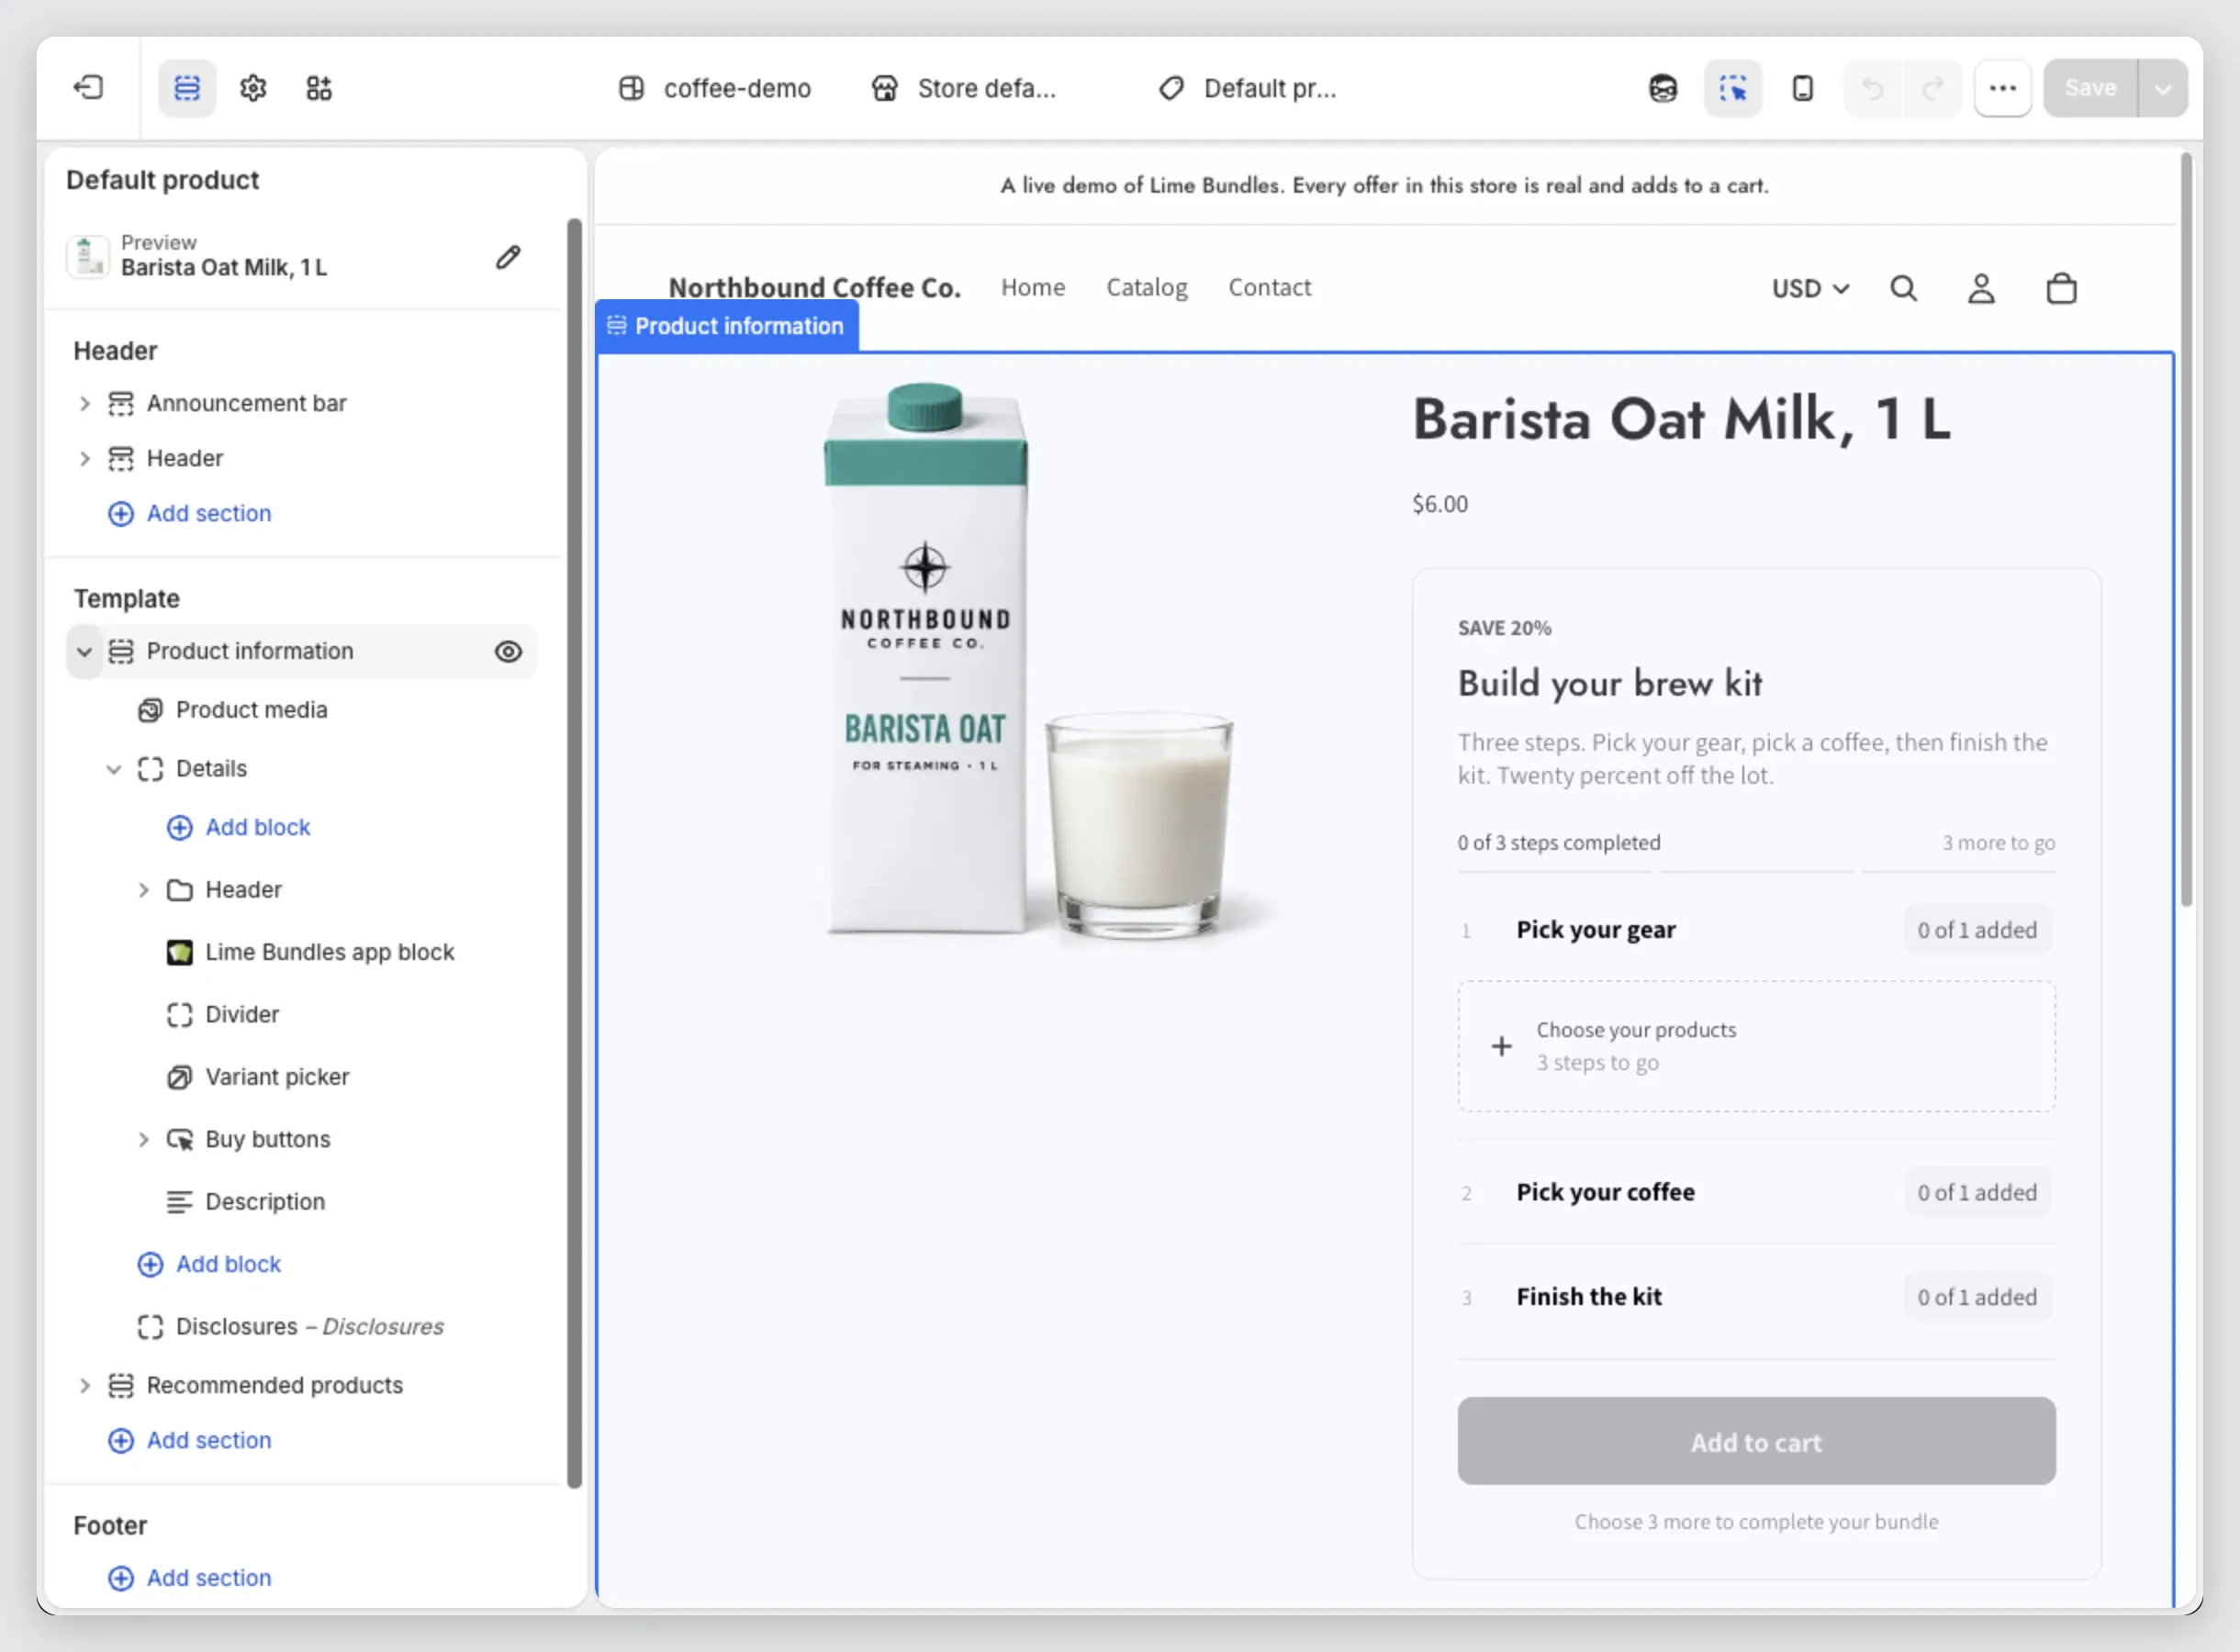The height and width of the screenshot is (1652, 2240).
Task: Open the coffee-demo theme selector
Action: pos(714,88)
